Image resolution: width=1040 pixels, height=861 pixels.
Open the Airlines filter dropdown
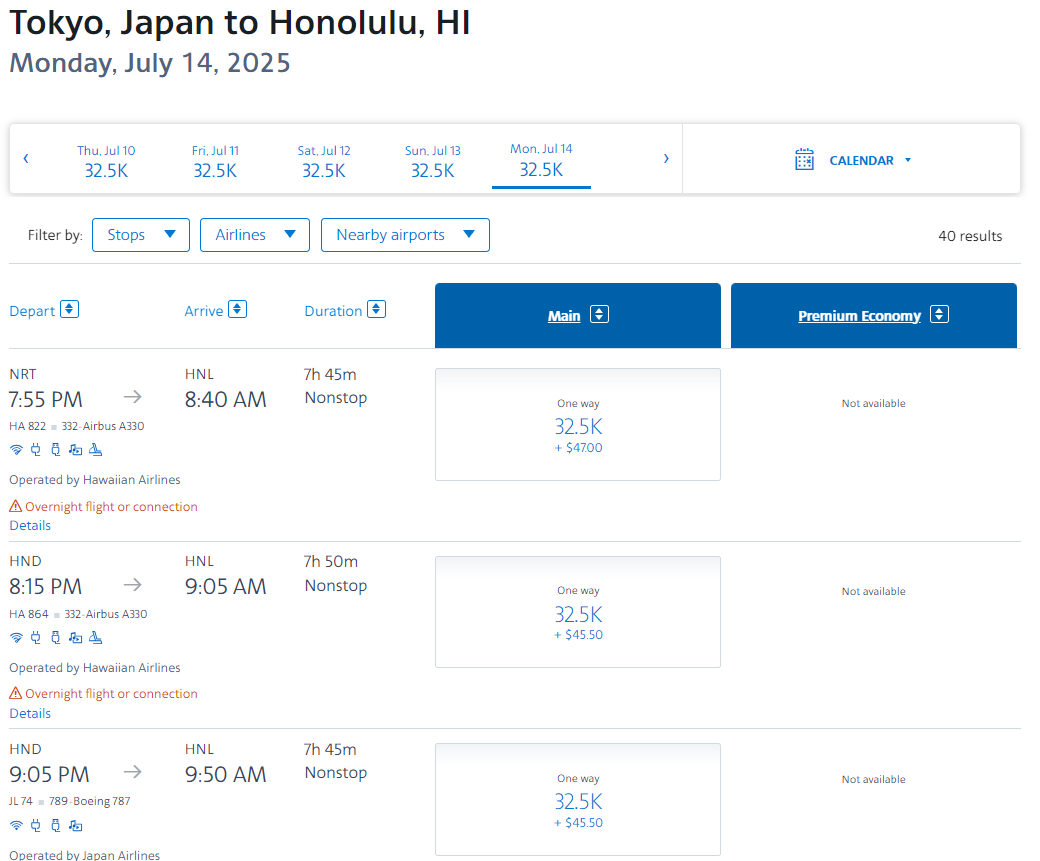tap(255, 235)
